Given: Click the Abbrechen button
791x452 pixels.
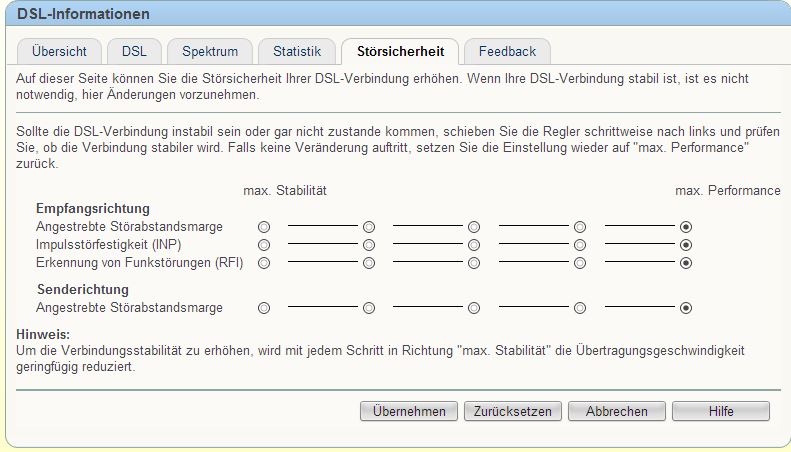Looking at the screenshot, I should [616, 411].
